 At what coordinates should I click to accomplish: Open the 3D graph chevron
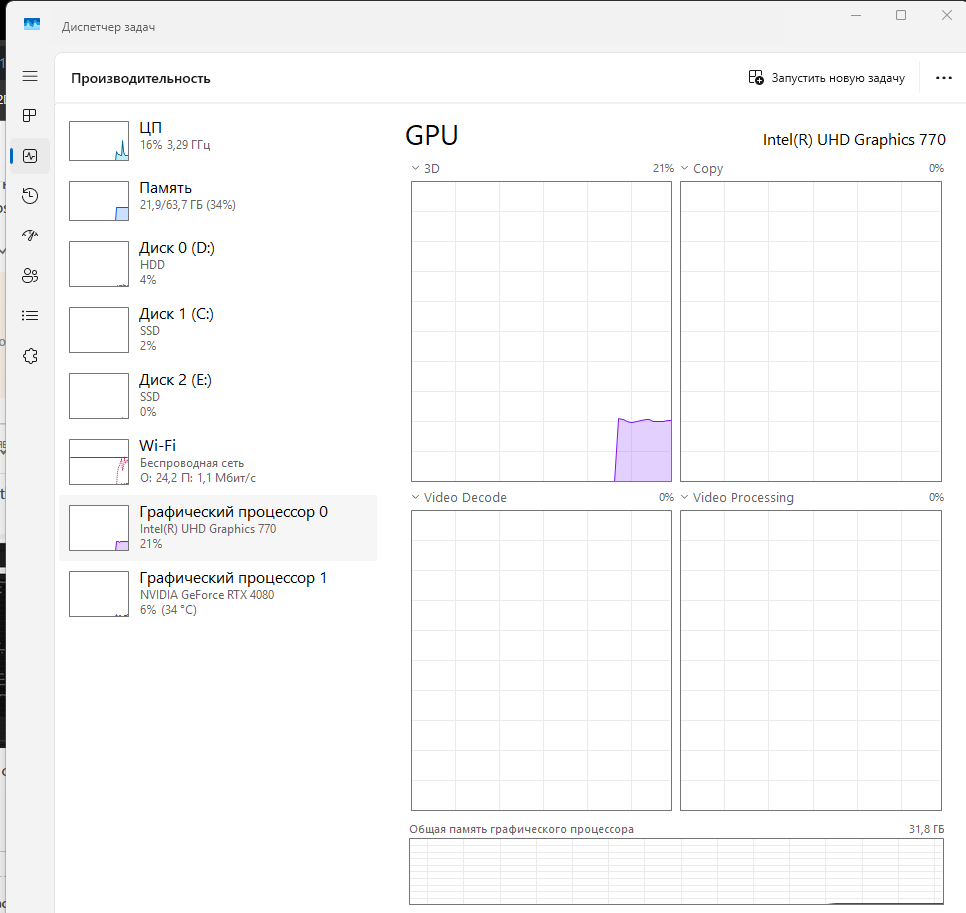(414, 168)
